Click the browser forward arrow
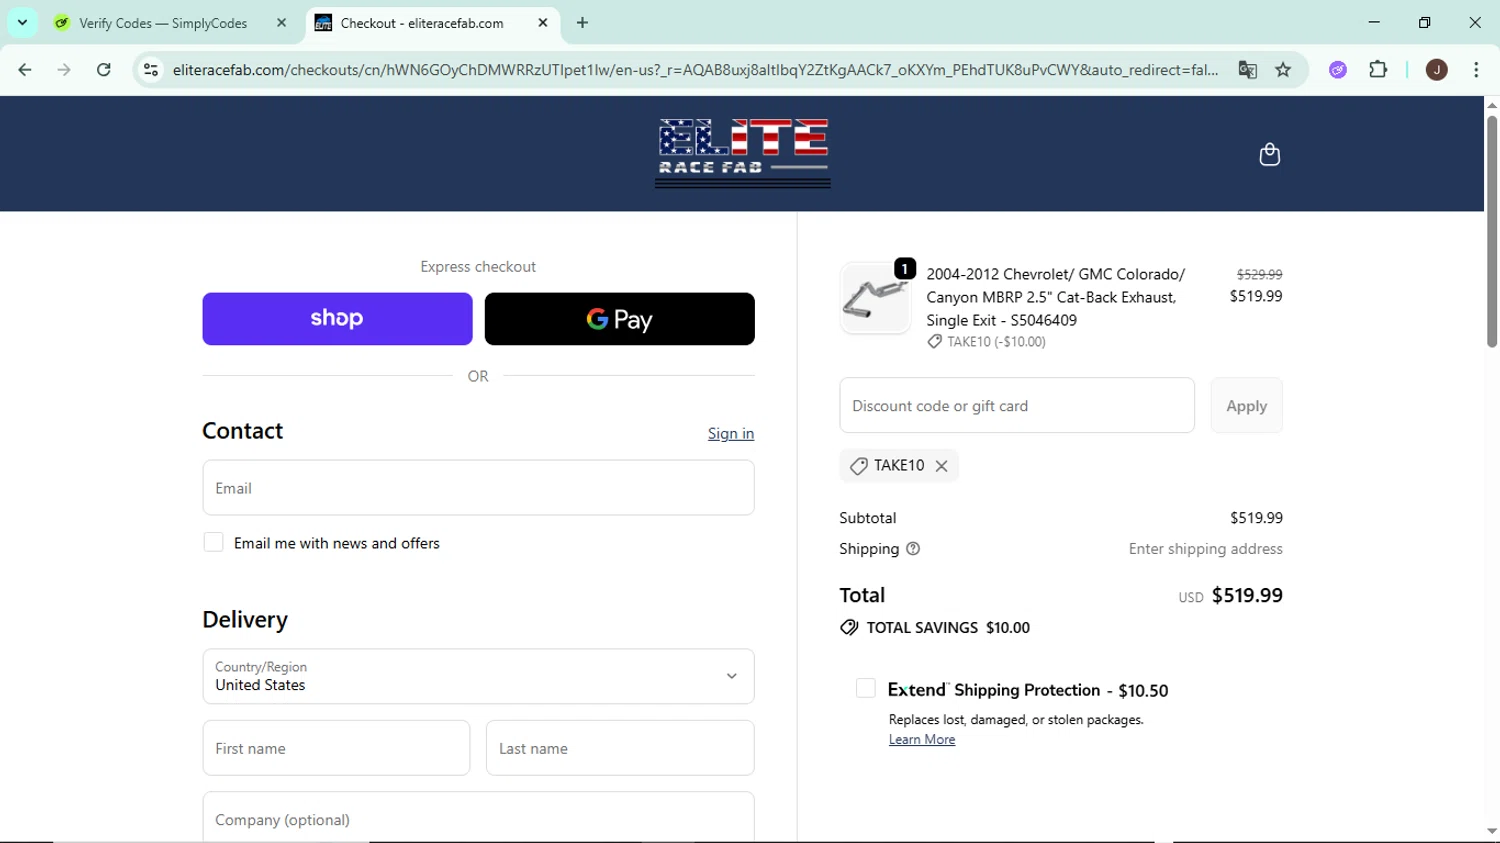The image size is (1500, 843). pyautogui.click(x=64, y=70)
